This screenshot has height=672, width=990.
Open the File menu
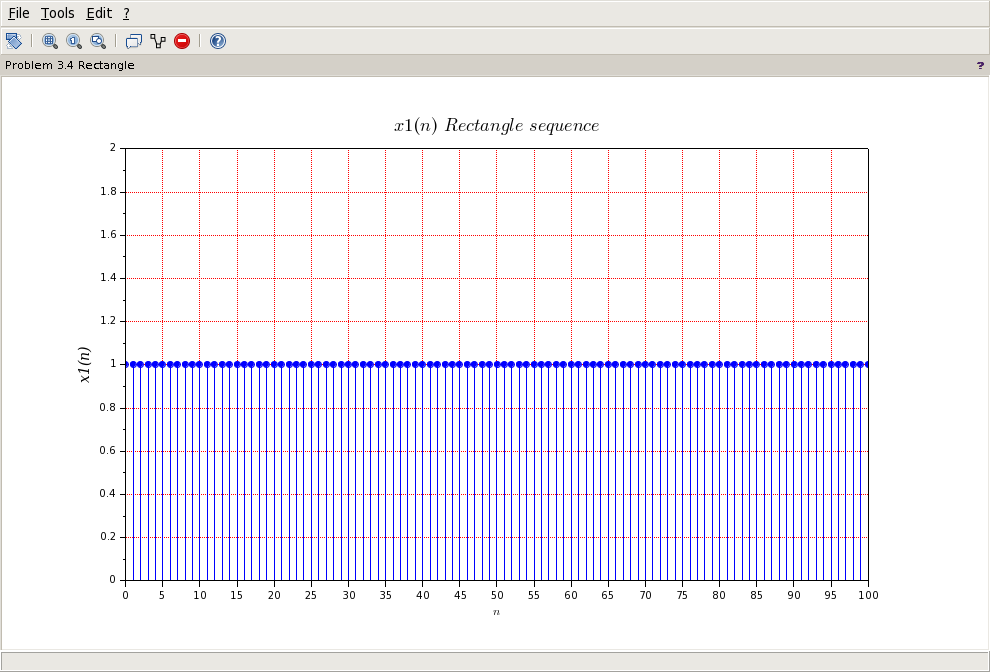[18, 13]
